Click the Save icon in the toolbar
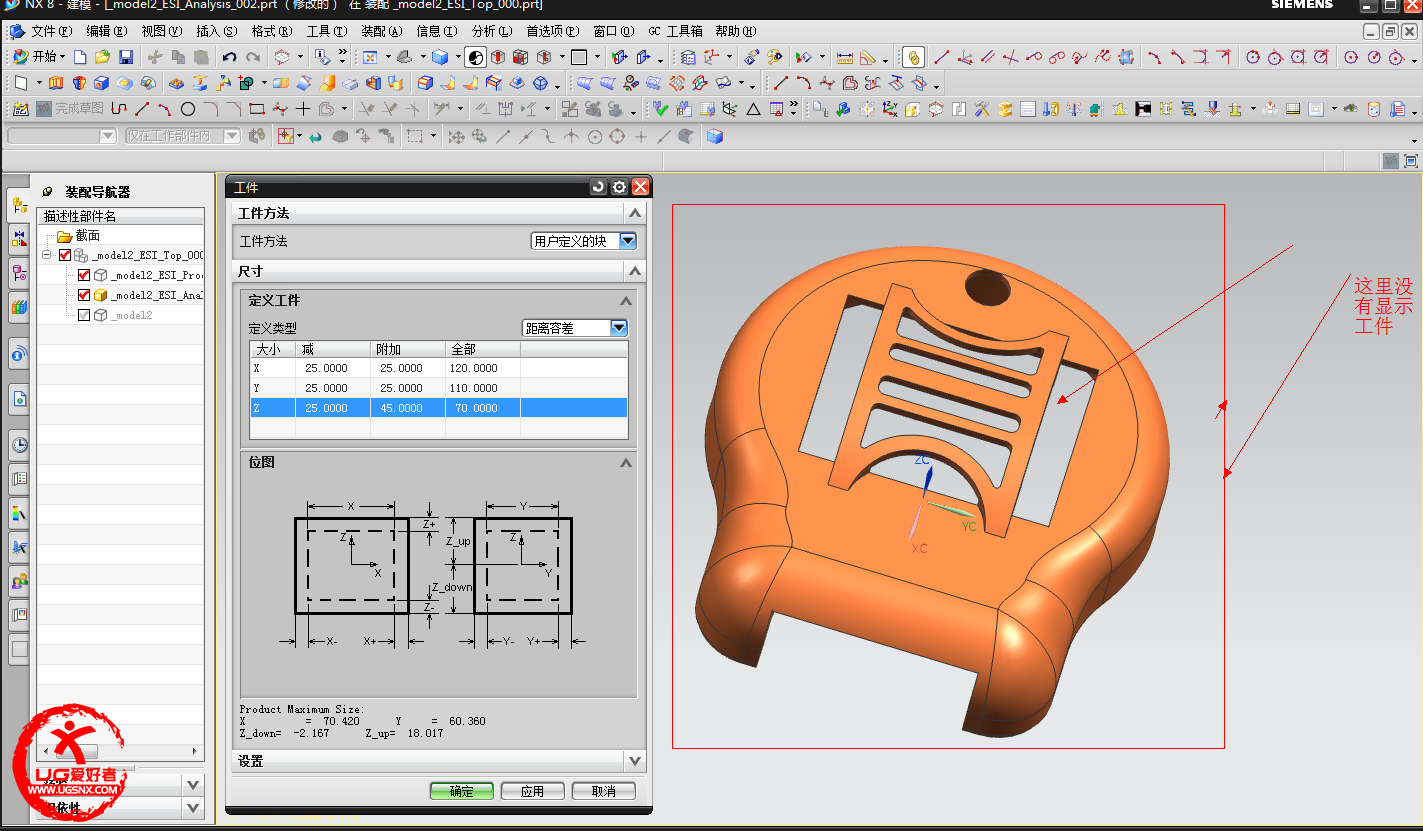 click(126, 57)
